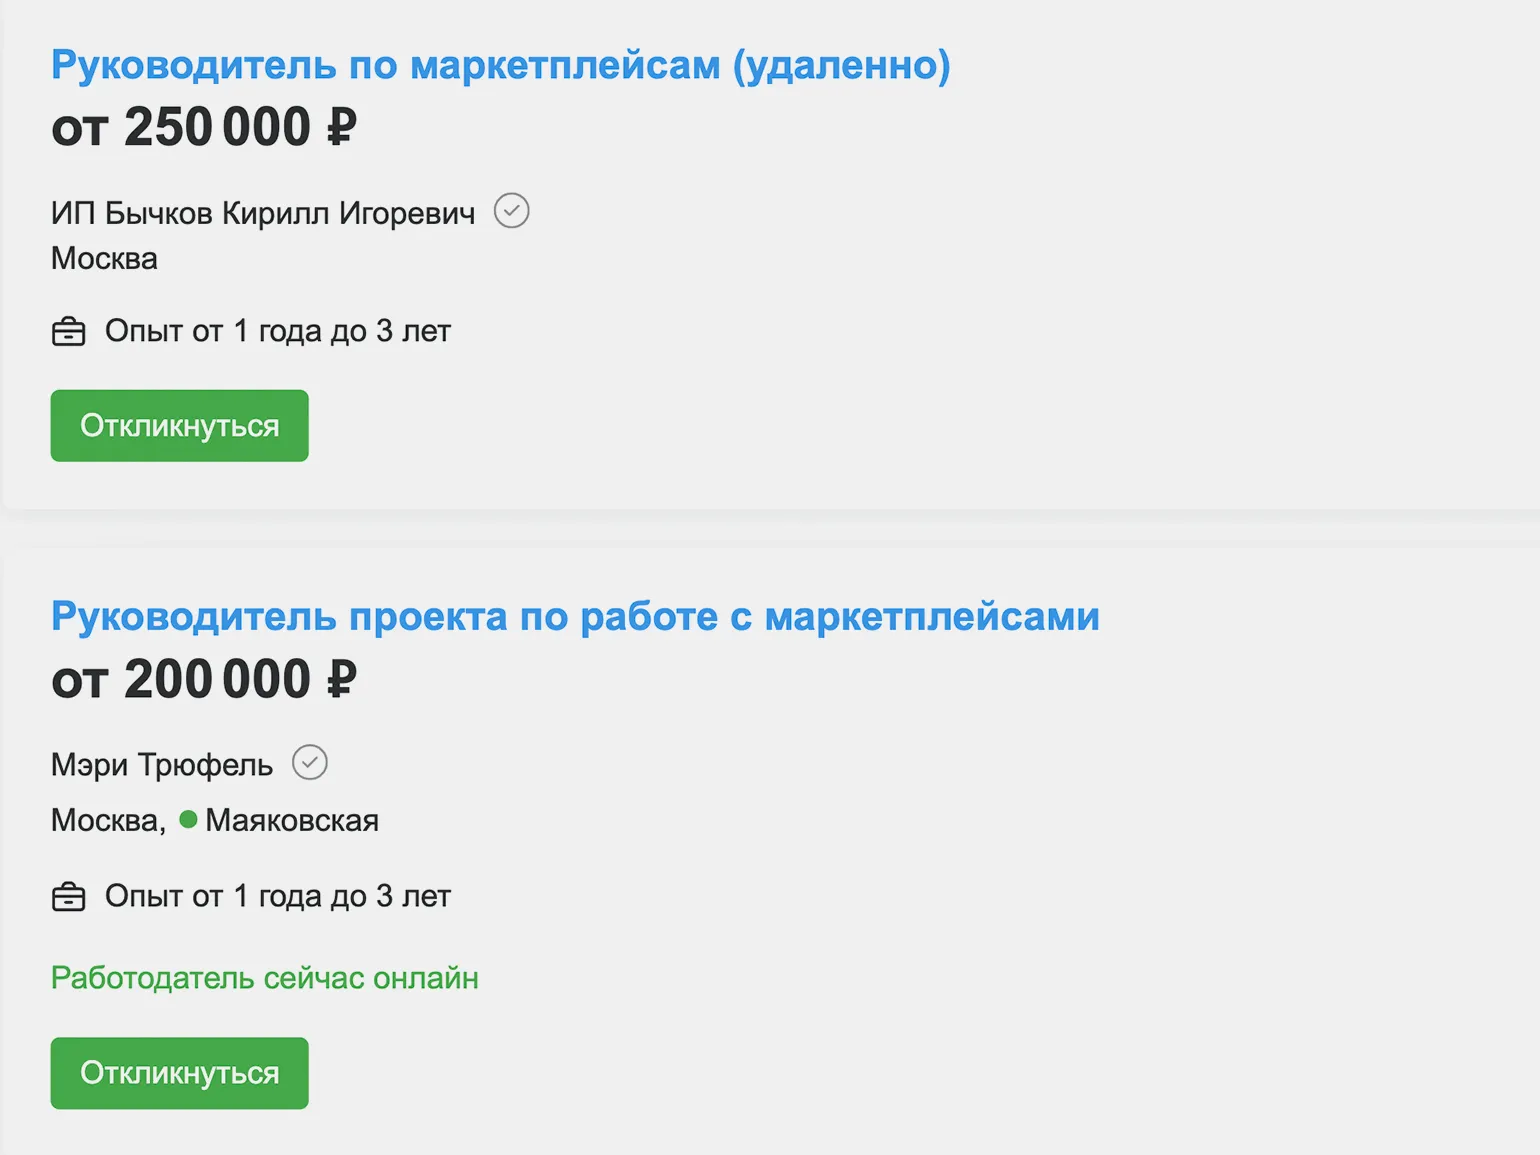Click the green metro dot before Маяковская
1540x1155 pixels.
(188, 820)
